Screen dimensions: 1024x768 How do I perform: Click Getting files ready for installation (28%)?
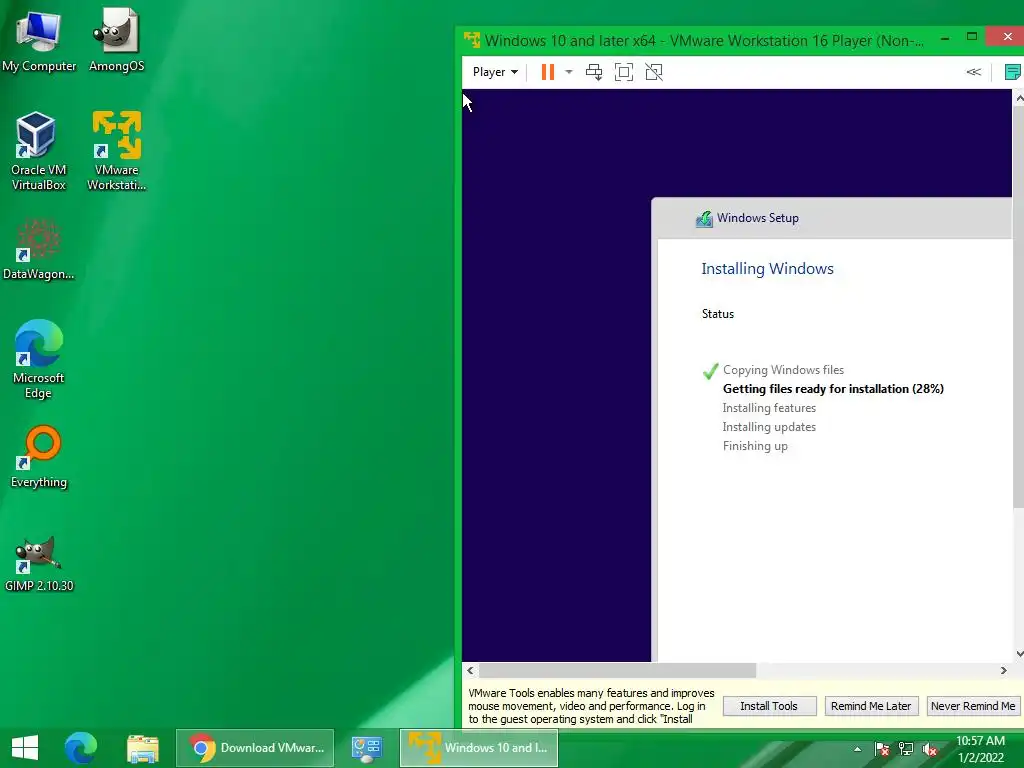click(x=833, y=389)
